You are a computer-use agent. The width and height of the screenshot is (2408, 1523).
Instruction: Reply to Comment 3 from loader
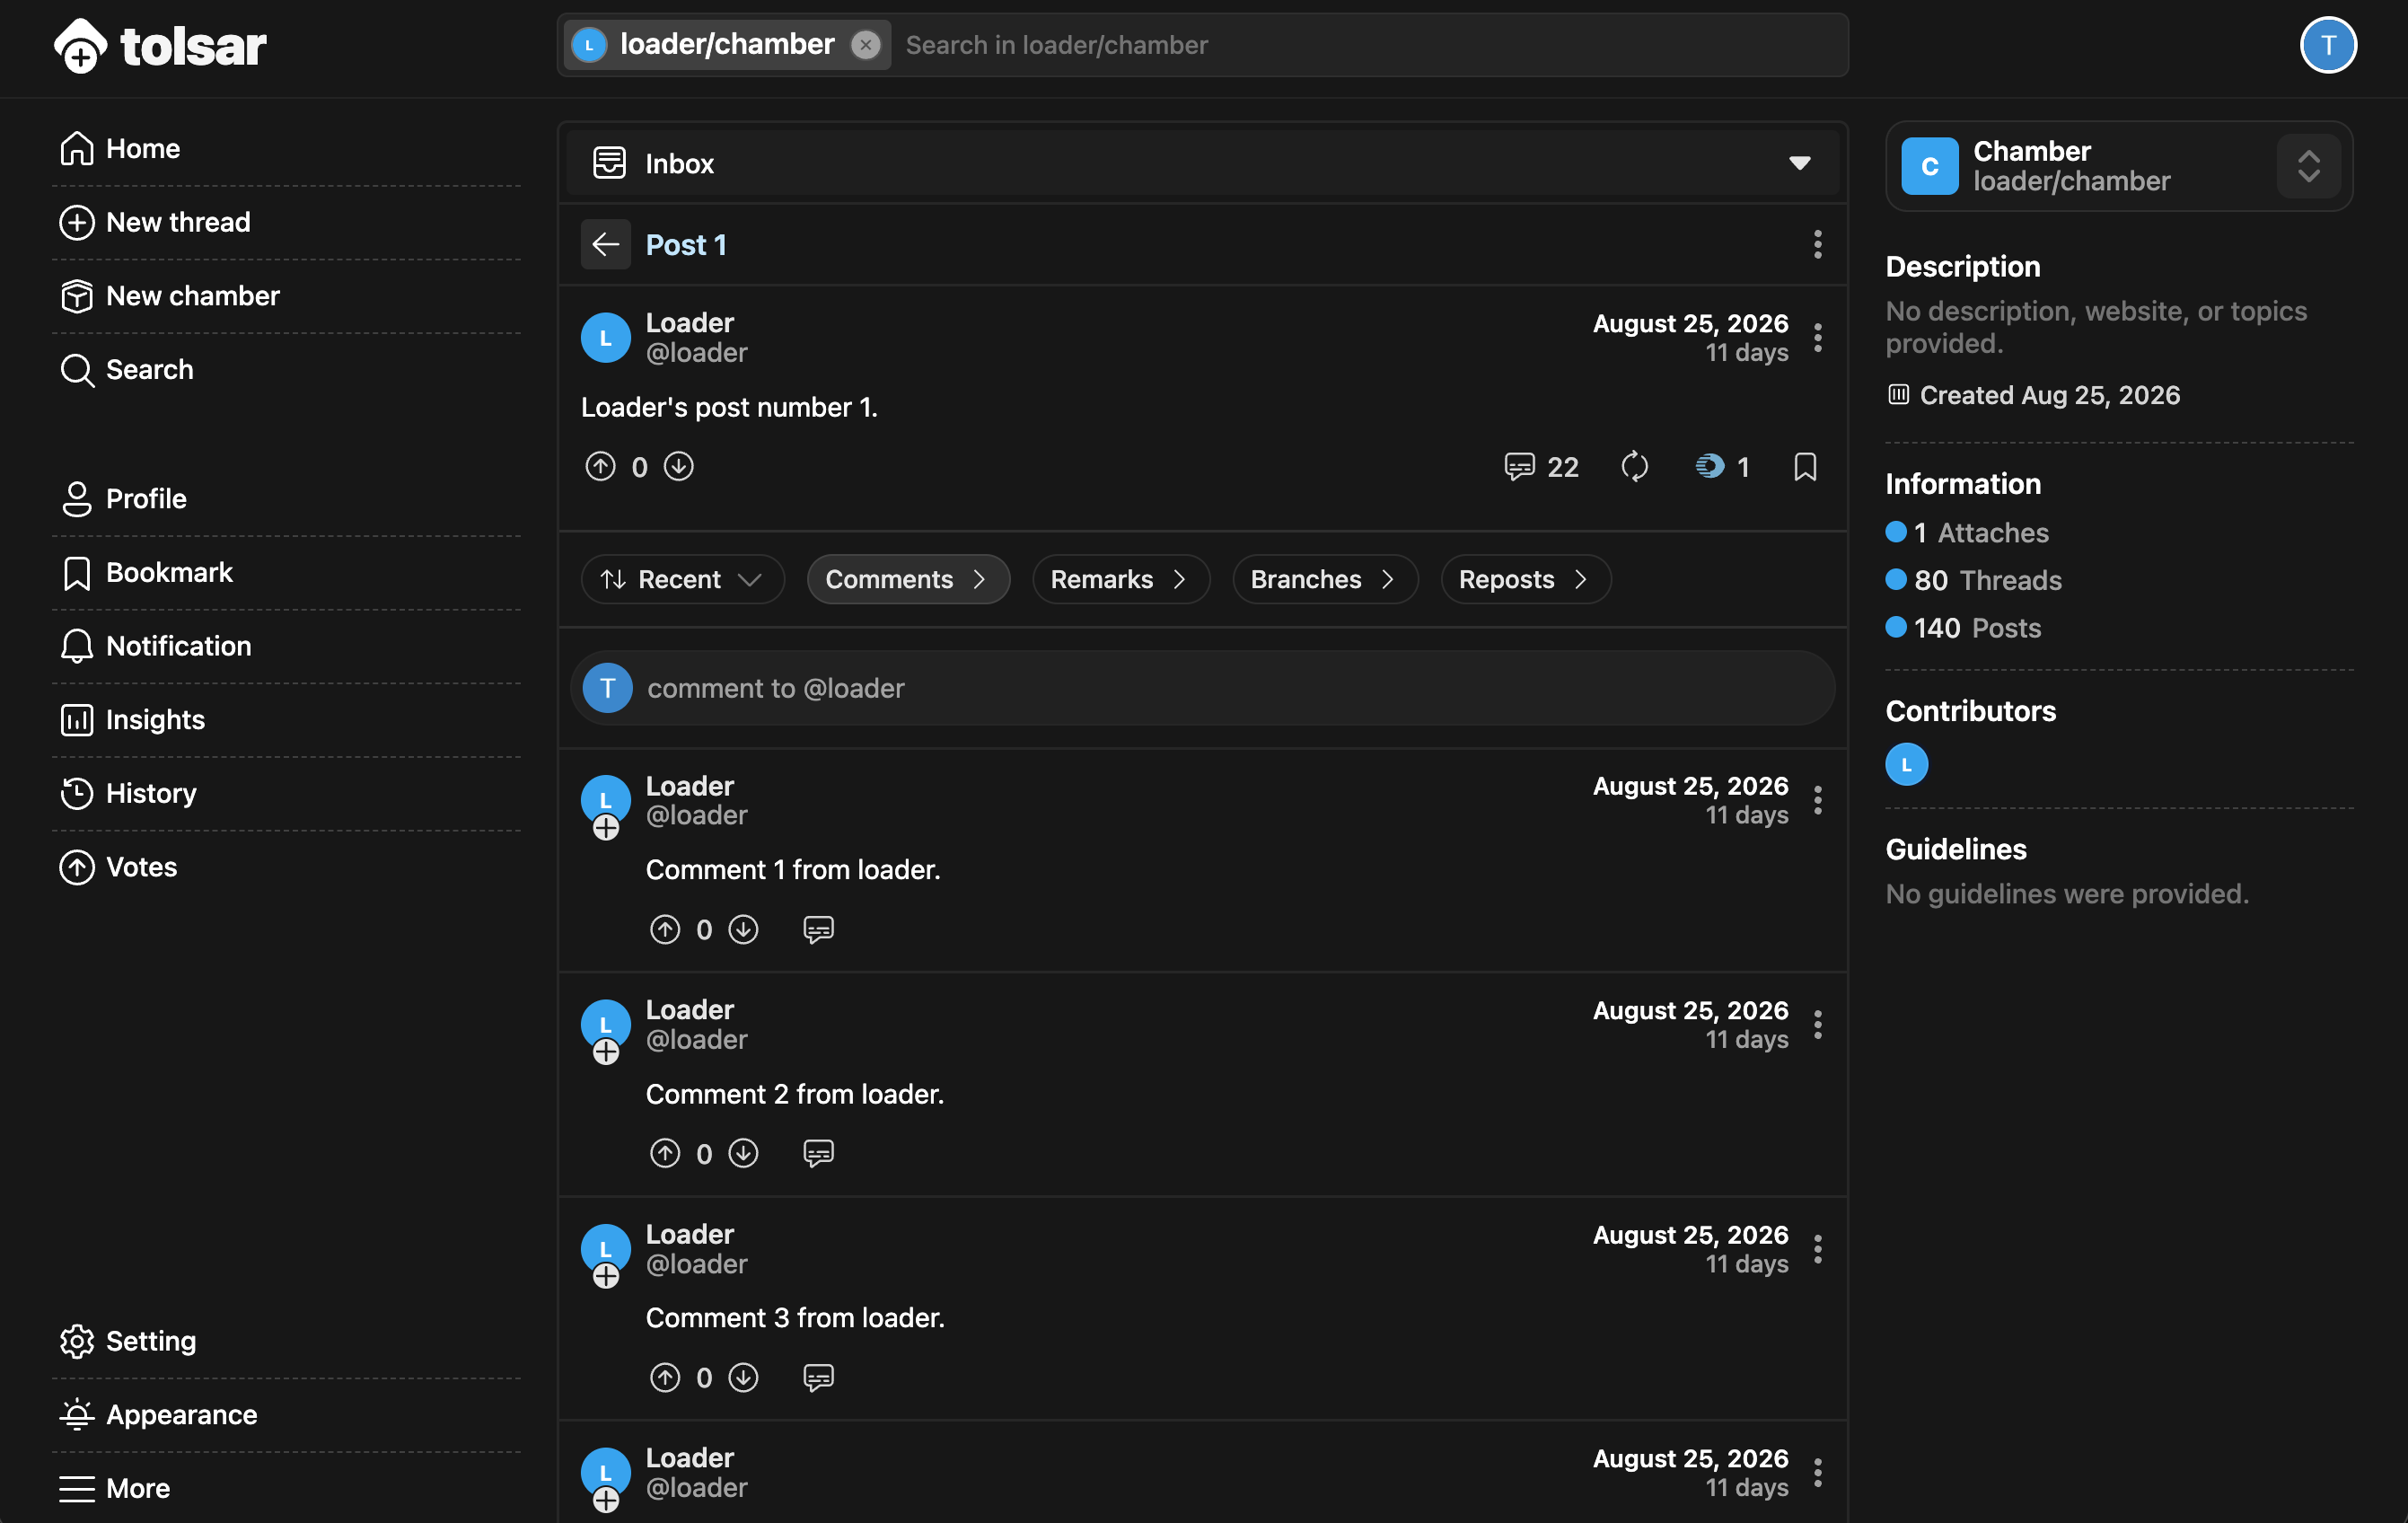818,1377
